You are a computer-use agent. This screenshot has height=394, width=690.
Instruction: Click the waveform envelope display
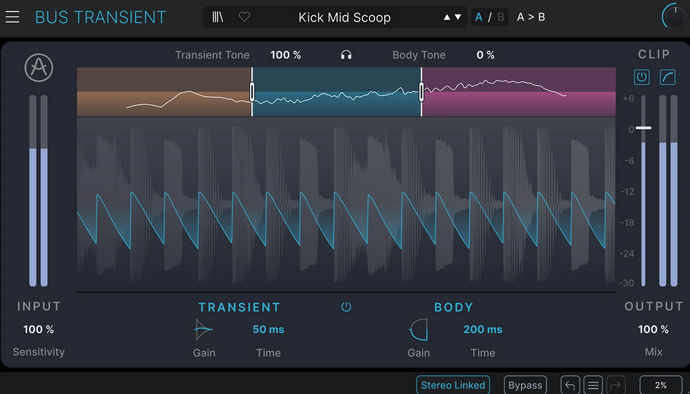click(x=346, y=204)
